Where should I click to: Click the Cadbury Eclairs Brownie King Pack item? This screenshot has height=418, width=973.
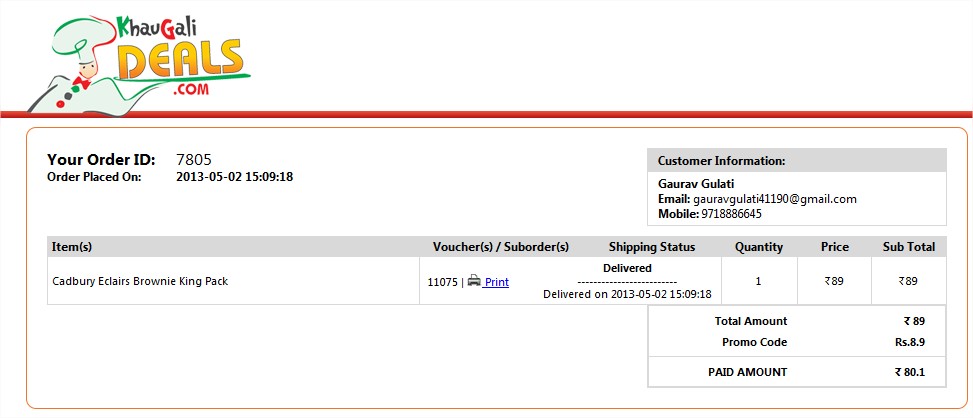point(140,281)
